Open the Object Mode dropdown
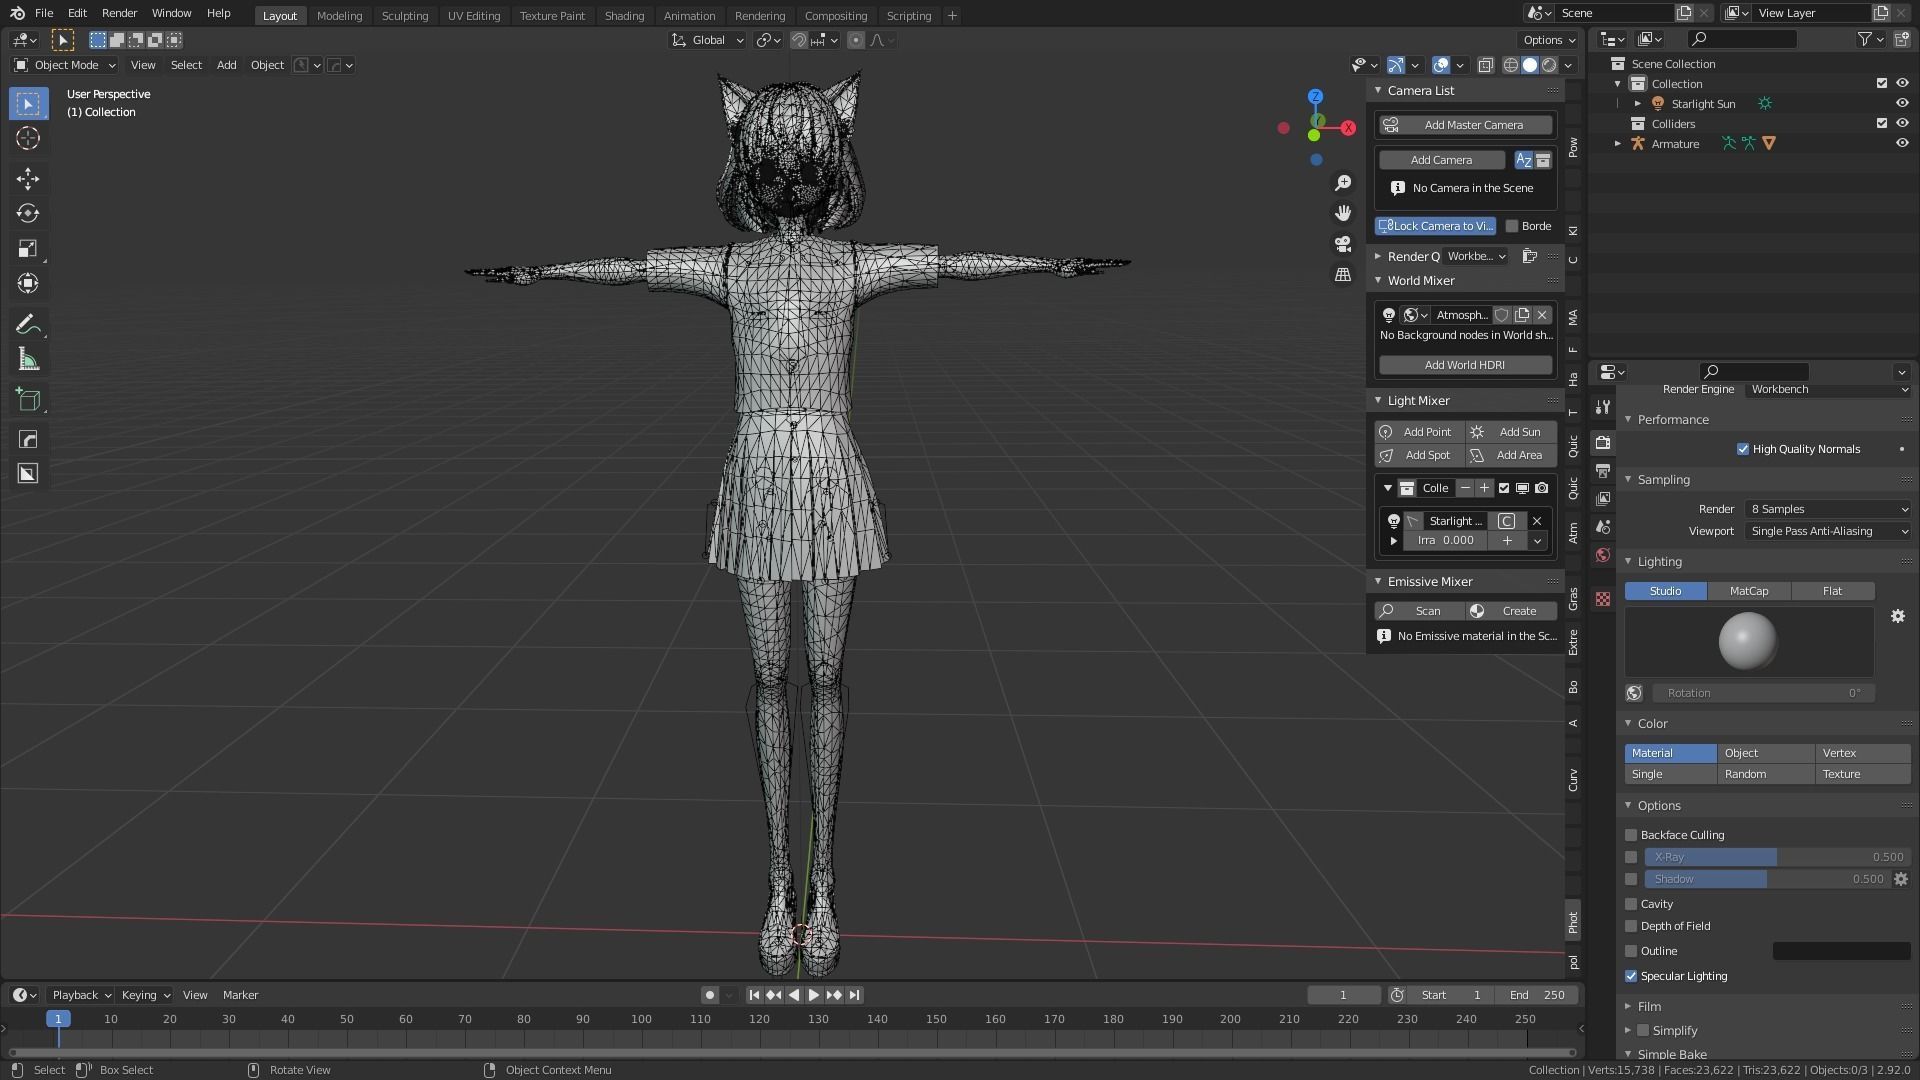 [x=65, y=65]
